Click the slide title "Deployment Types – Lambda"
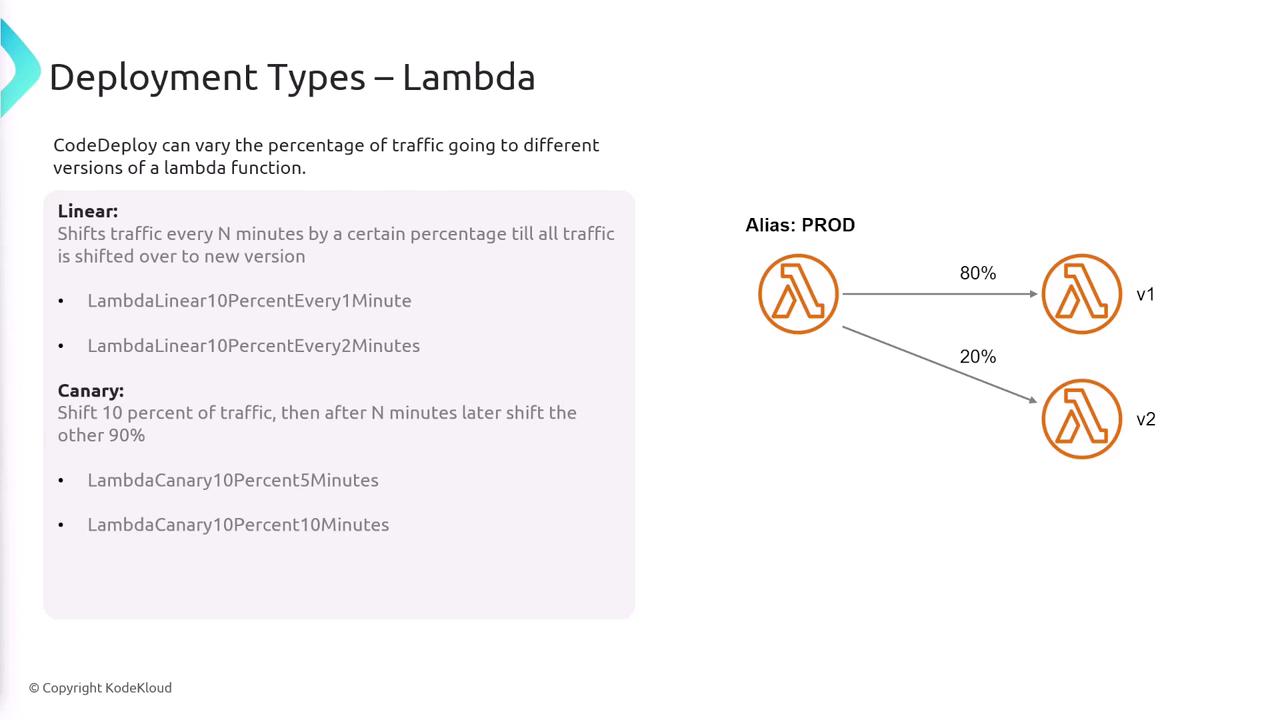Image resolution: width=1280 pixels, height=720 pixels. [292, 77]
